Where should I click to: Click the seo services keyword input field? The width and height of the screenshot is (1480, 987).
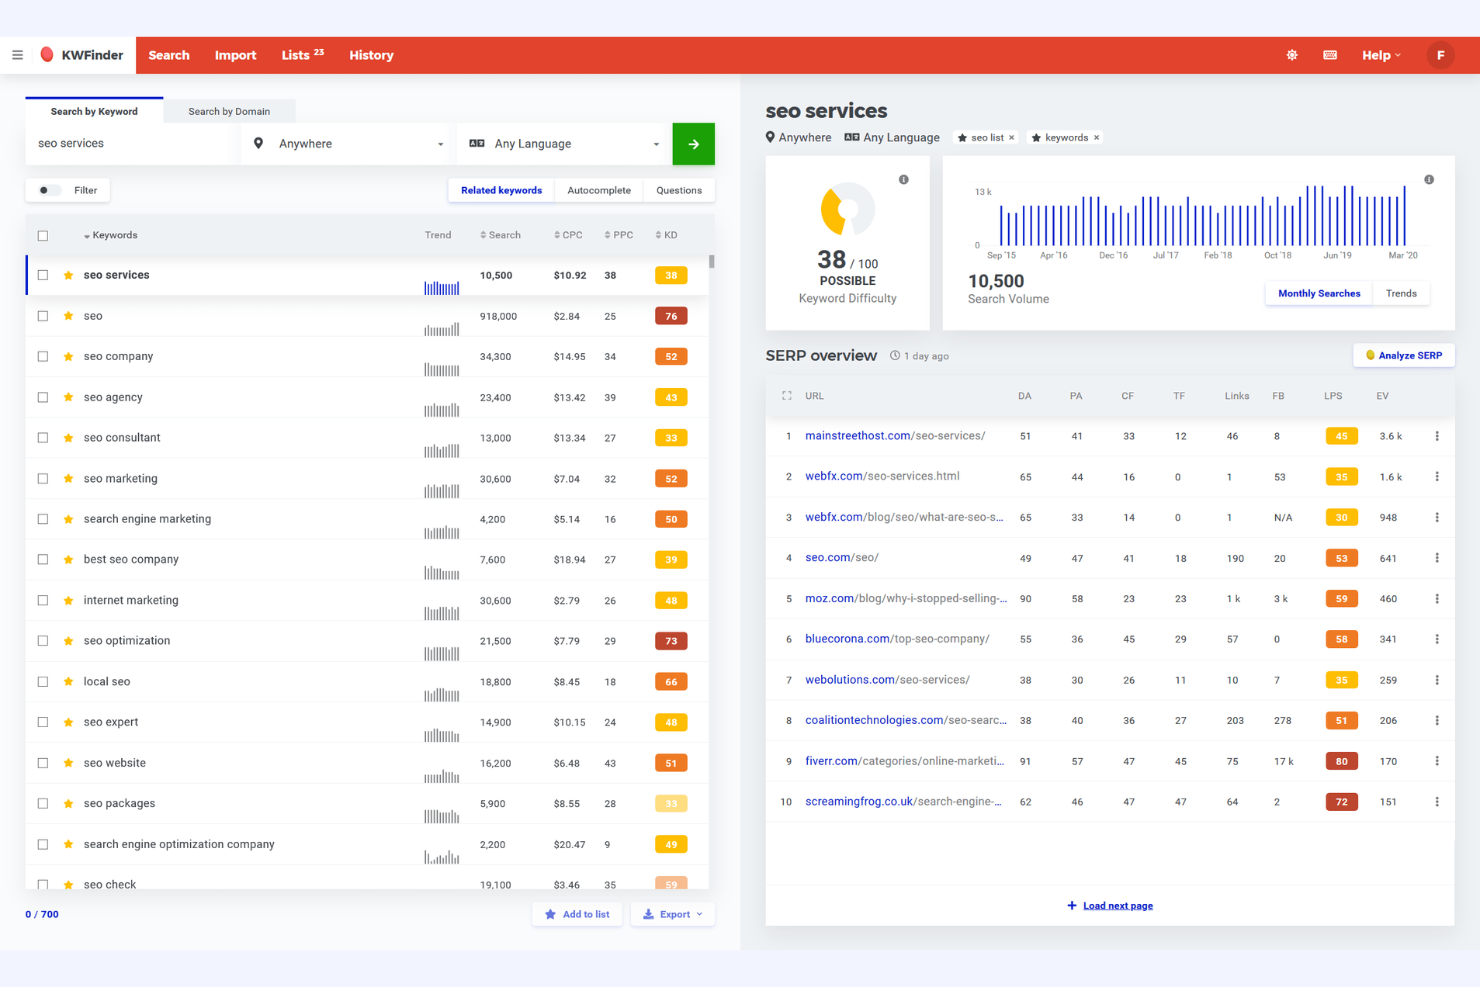click(132, 144)
